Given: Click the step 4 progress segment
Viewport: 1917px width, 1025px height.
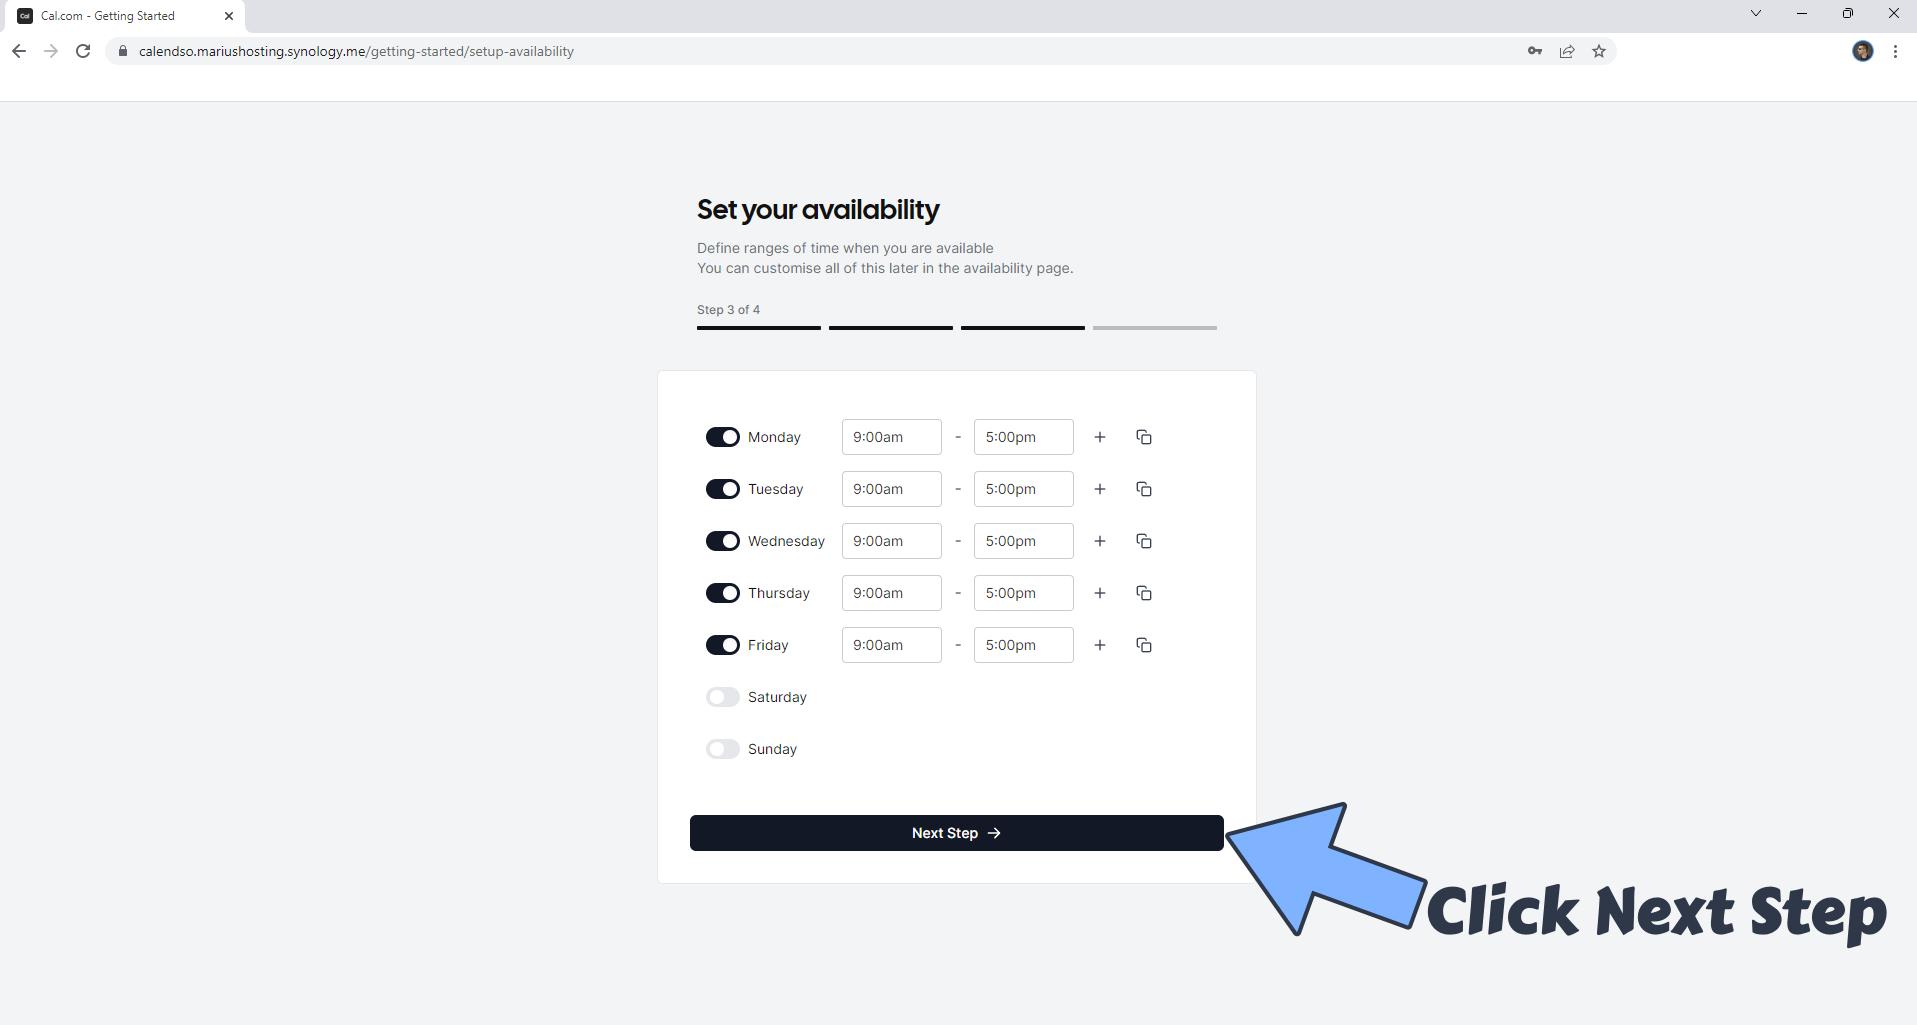Looking at the screenshot, I should point(1154,328).
